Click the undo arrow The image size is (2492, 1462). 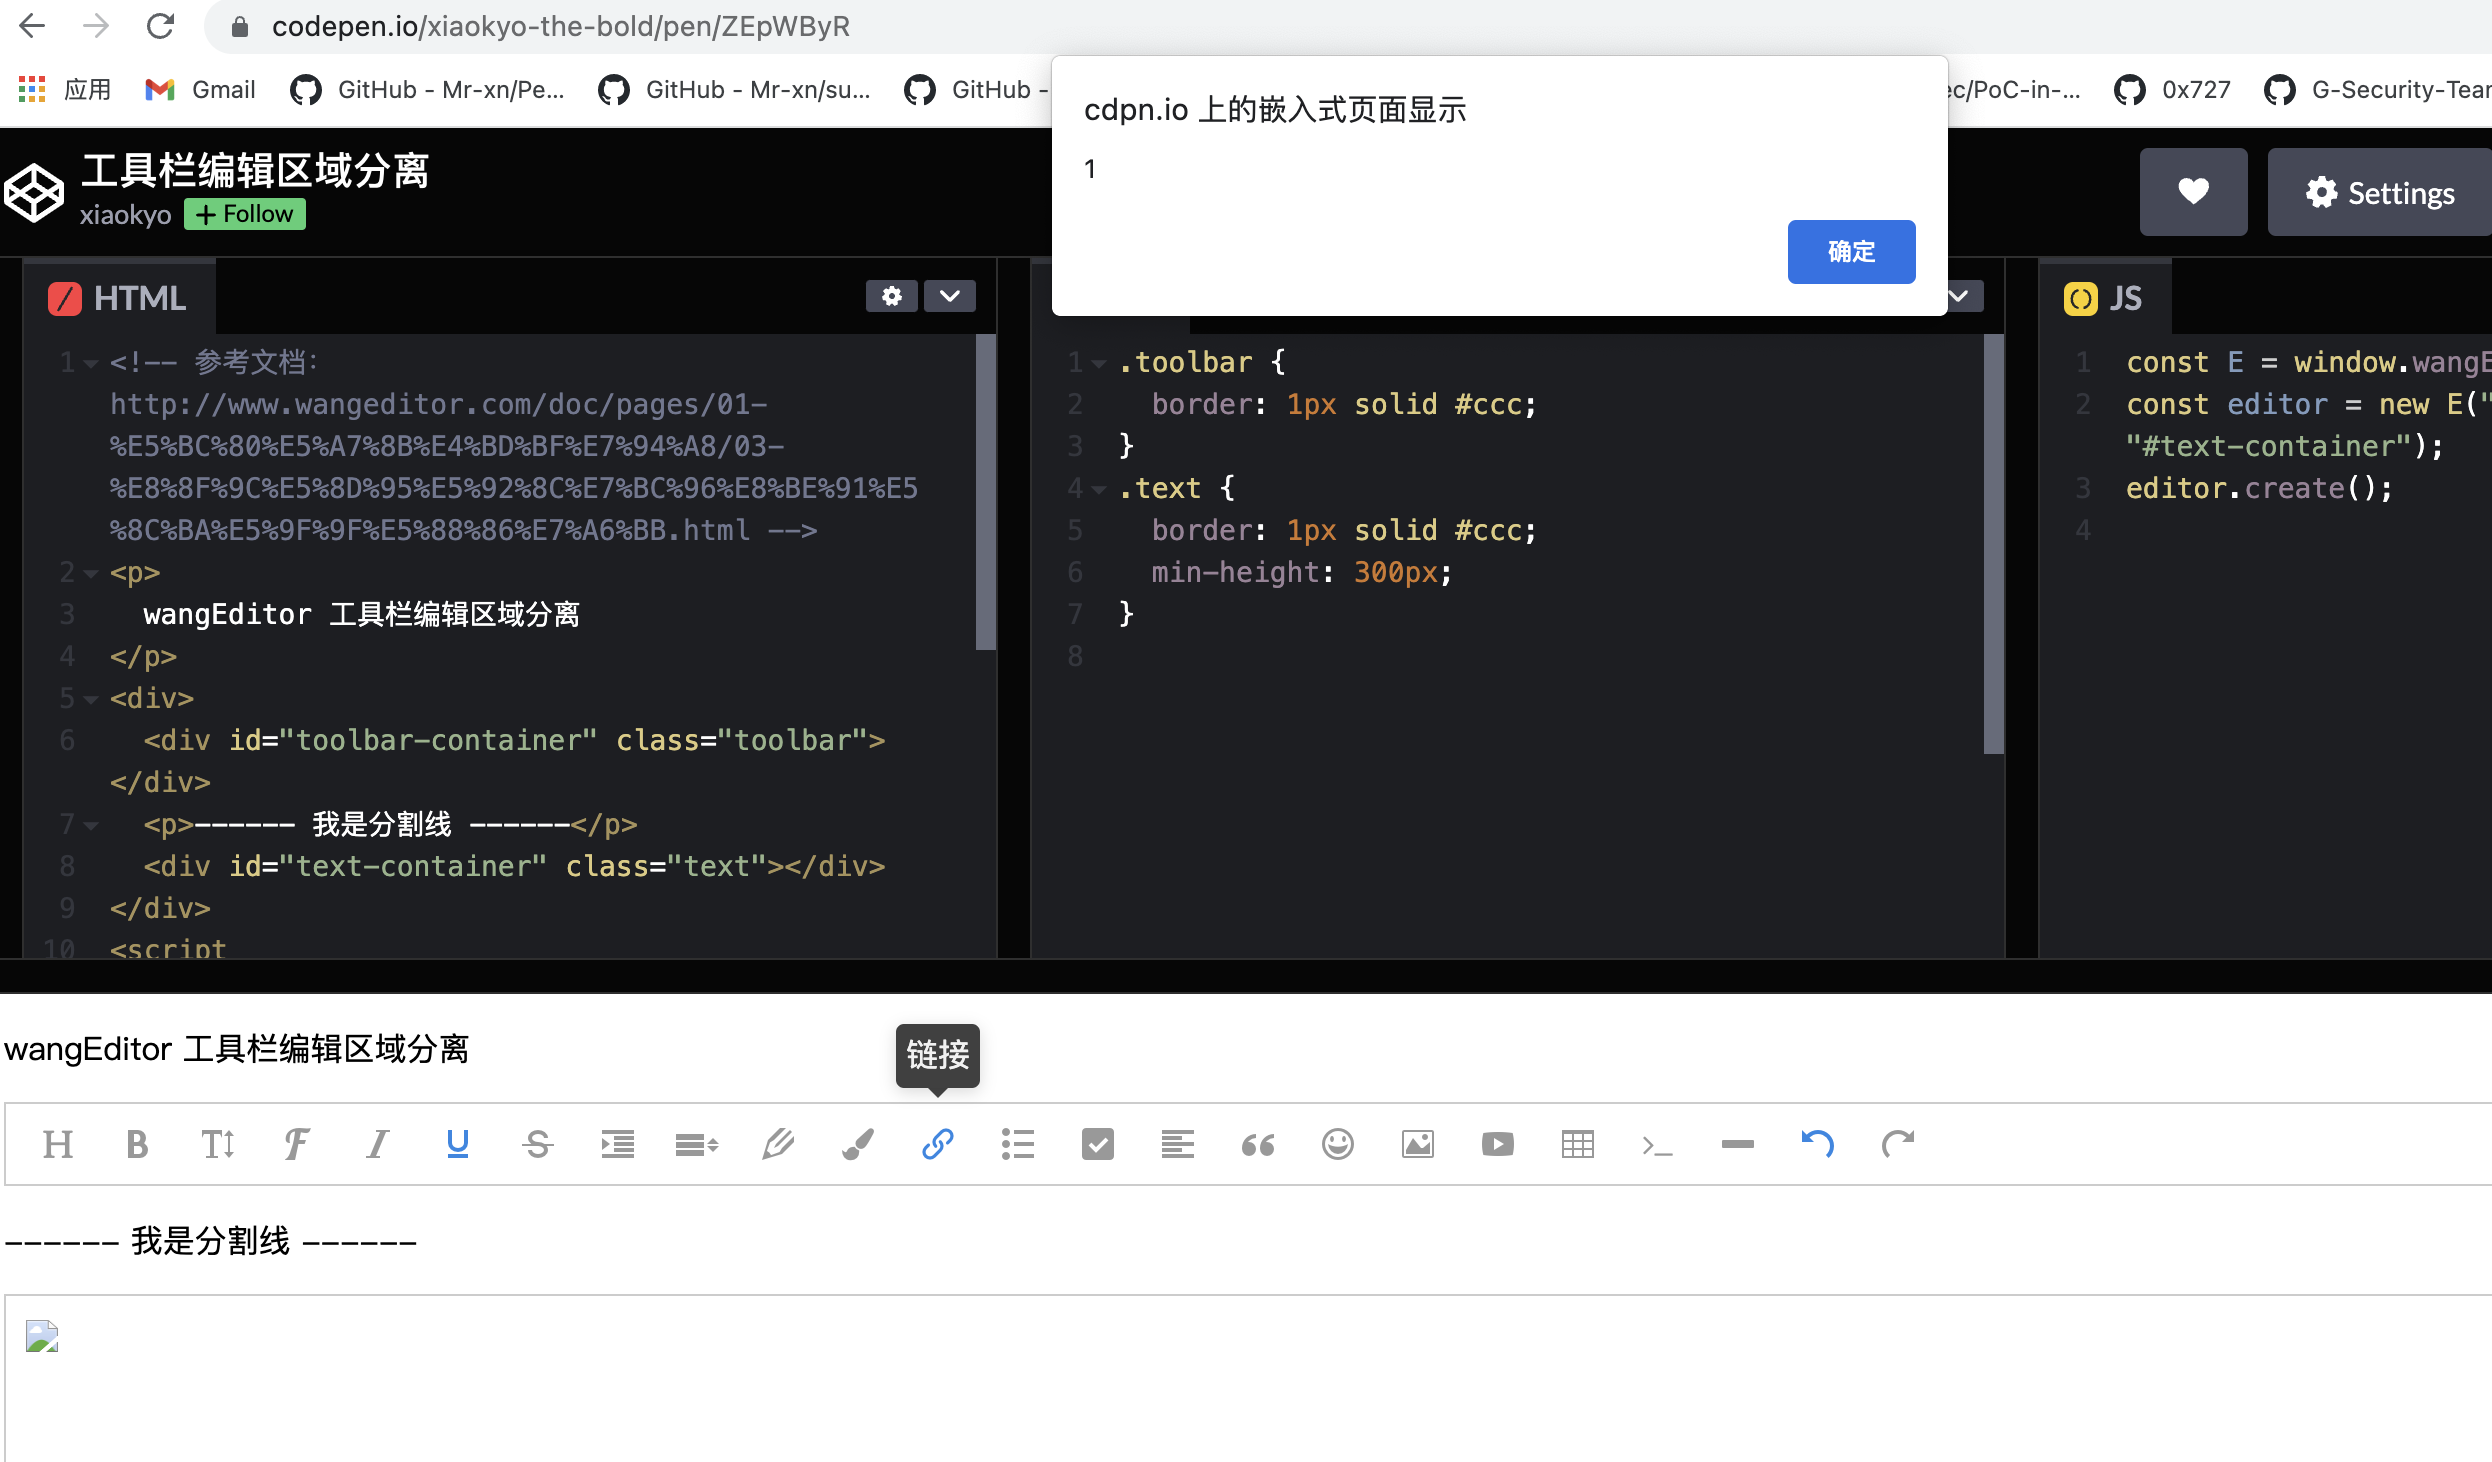[x=1818, y=1144]
